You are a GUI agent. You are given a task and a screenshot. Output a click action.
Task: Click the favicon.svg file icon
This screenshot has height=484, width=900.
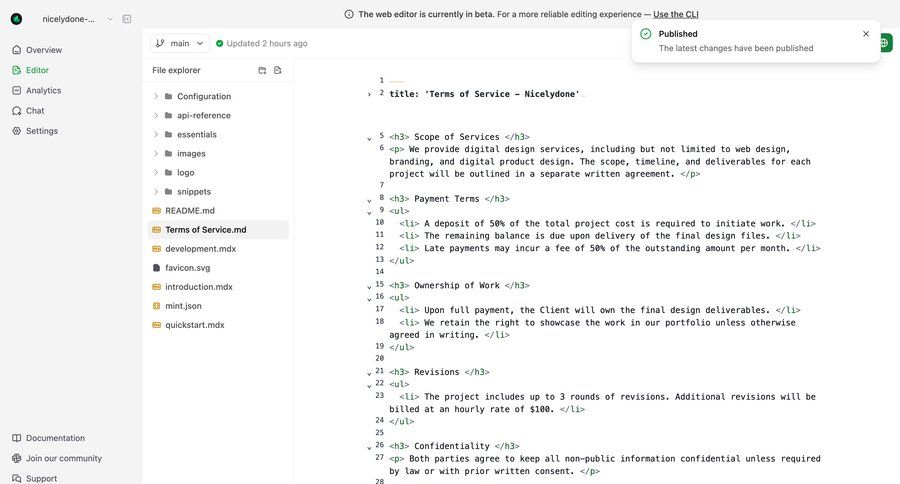pos(156,268)
